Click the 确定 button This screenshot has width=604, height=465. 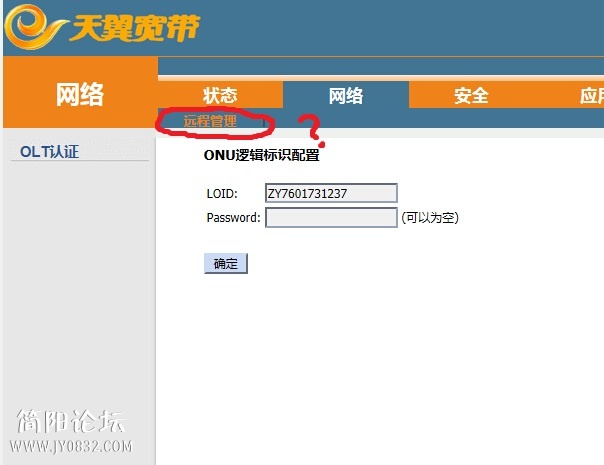pyautogui.click(x=226, y=264)
